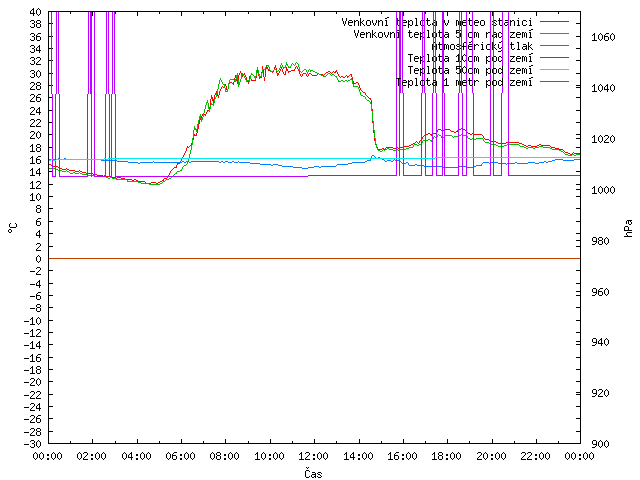This screenshot has width=640, height=480.
Task: Click legend label 'Venkovní teplota v meteo stanici'
Action: click(x=437, y=22)
